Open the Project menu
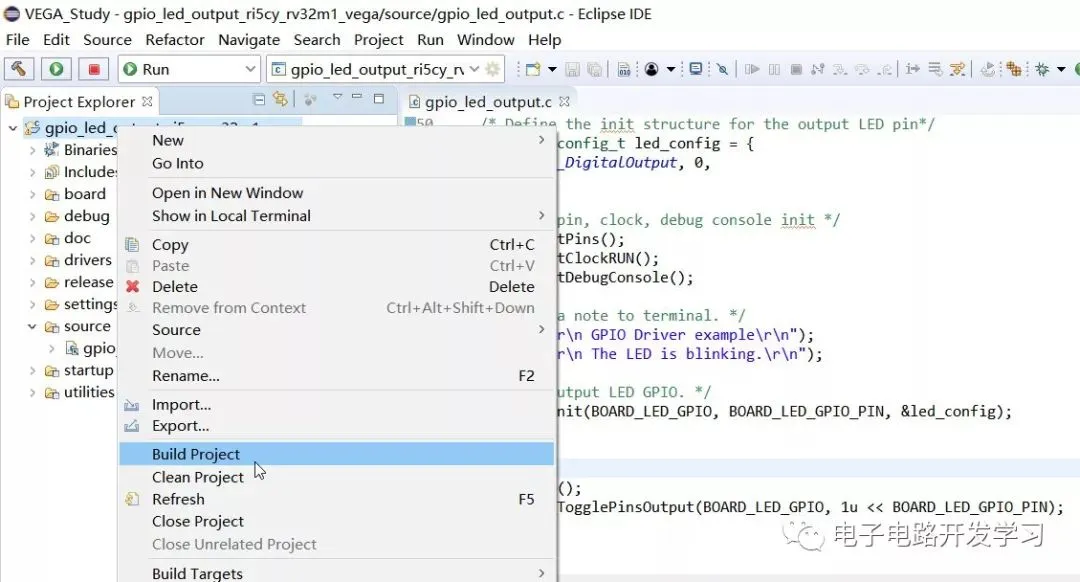 [379, 40]
